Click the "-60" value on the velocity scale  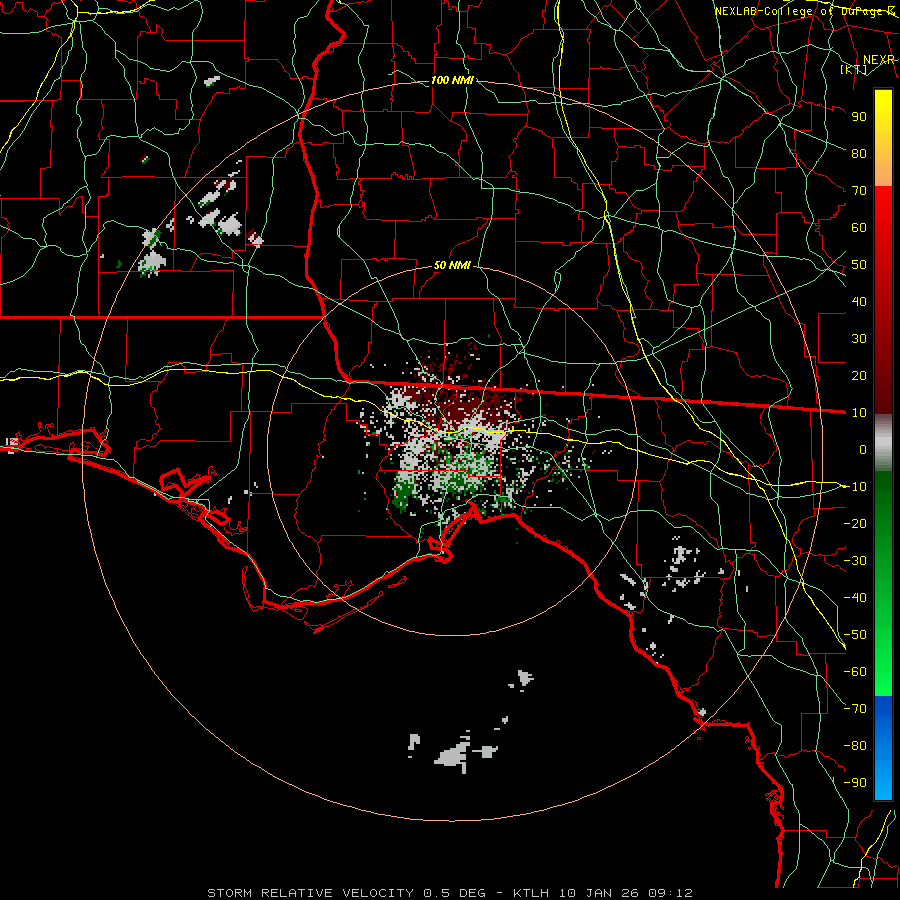tap(855, 672)
